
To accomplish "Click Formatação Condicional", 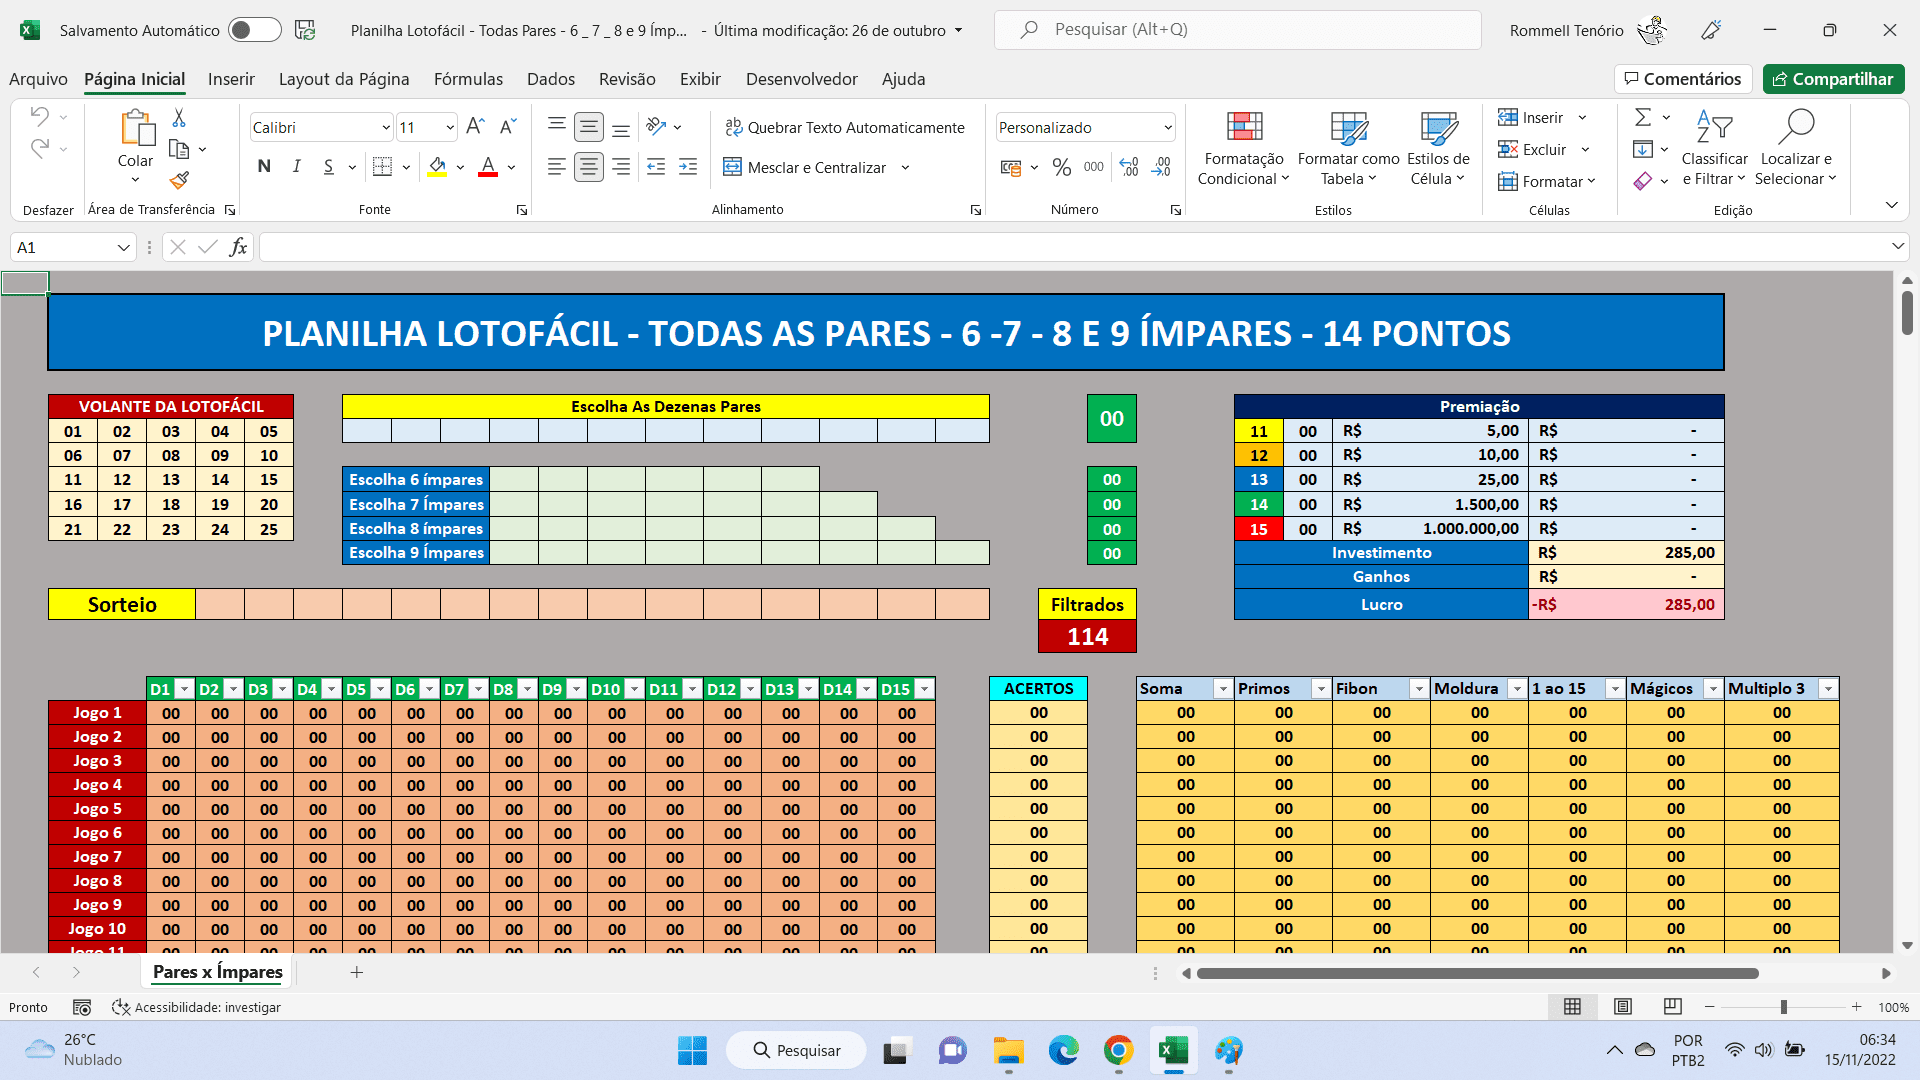I will tap(1244, 149).
